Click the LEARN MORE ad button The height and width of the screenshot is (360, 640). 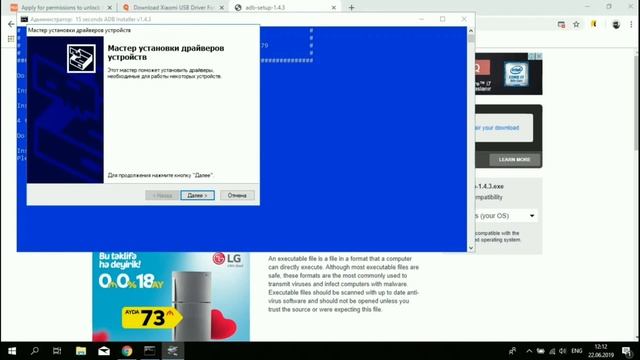click(x=514, y=160)
